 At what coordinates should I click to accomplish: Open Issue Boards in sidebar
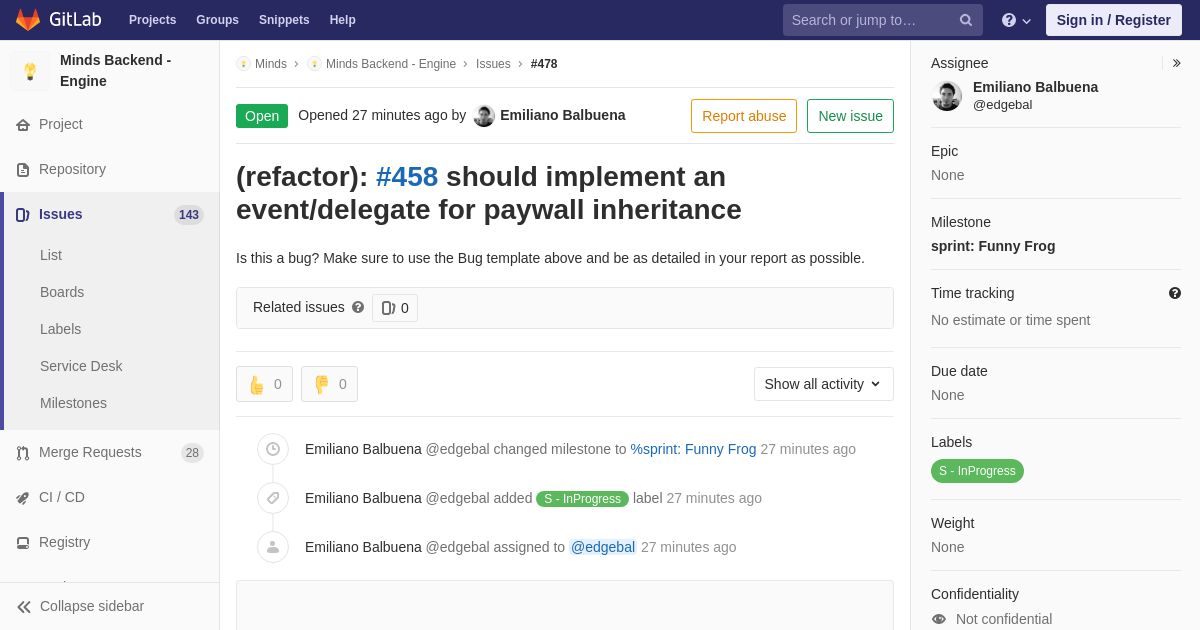point(62,292)
